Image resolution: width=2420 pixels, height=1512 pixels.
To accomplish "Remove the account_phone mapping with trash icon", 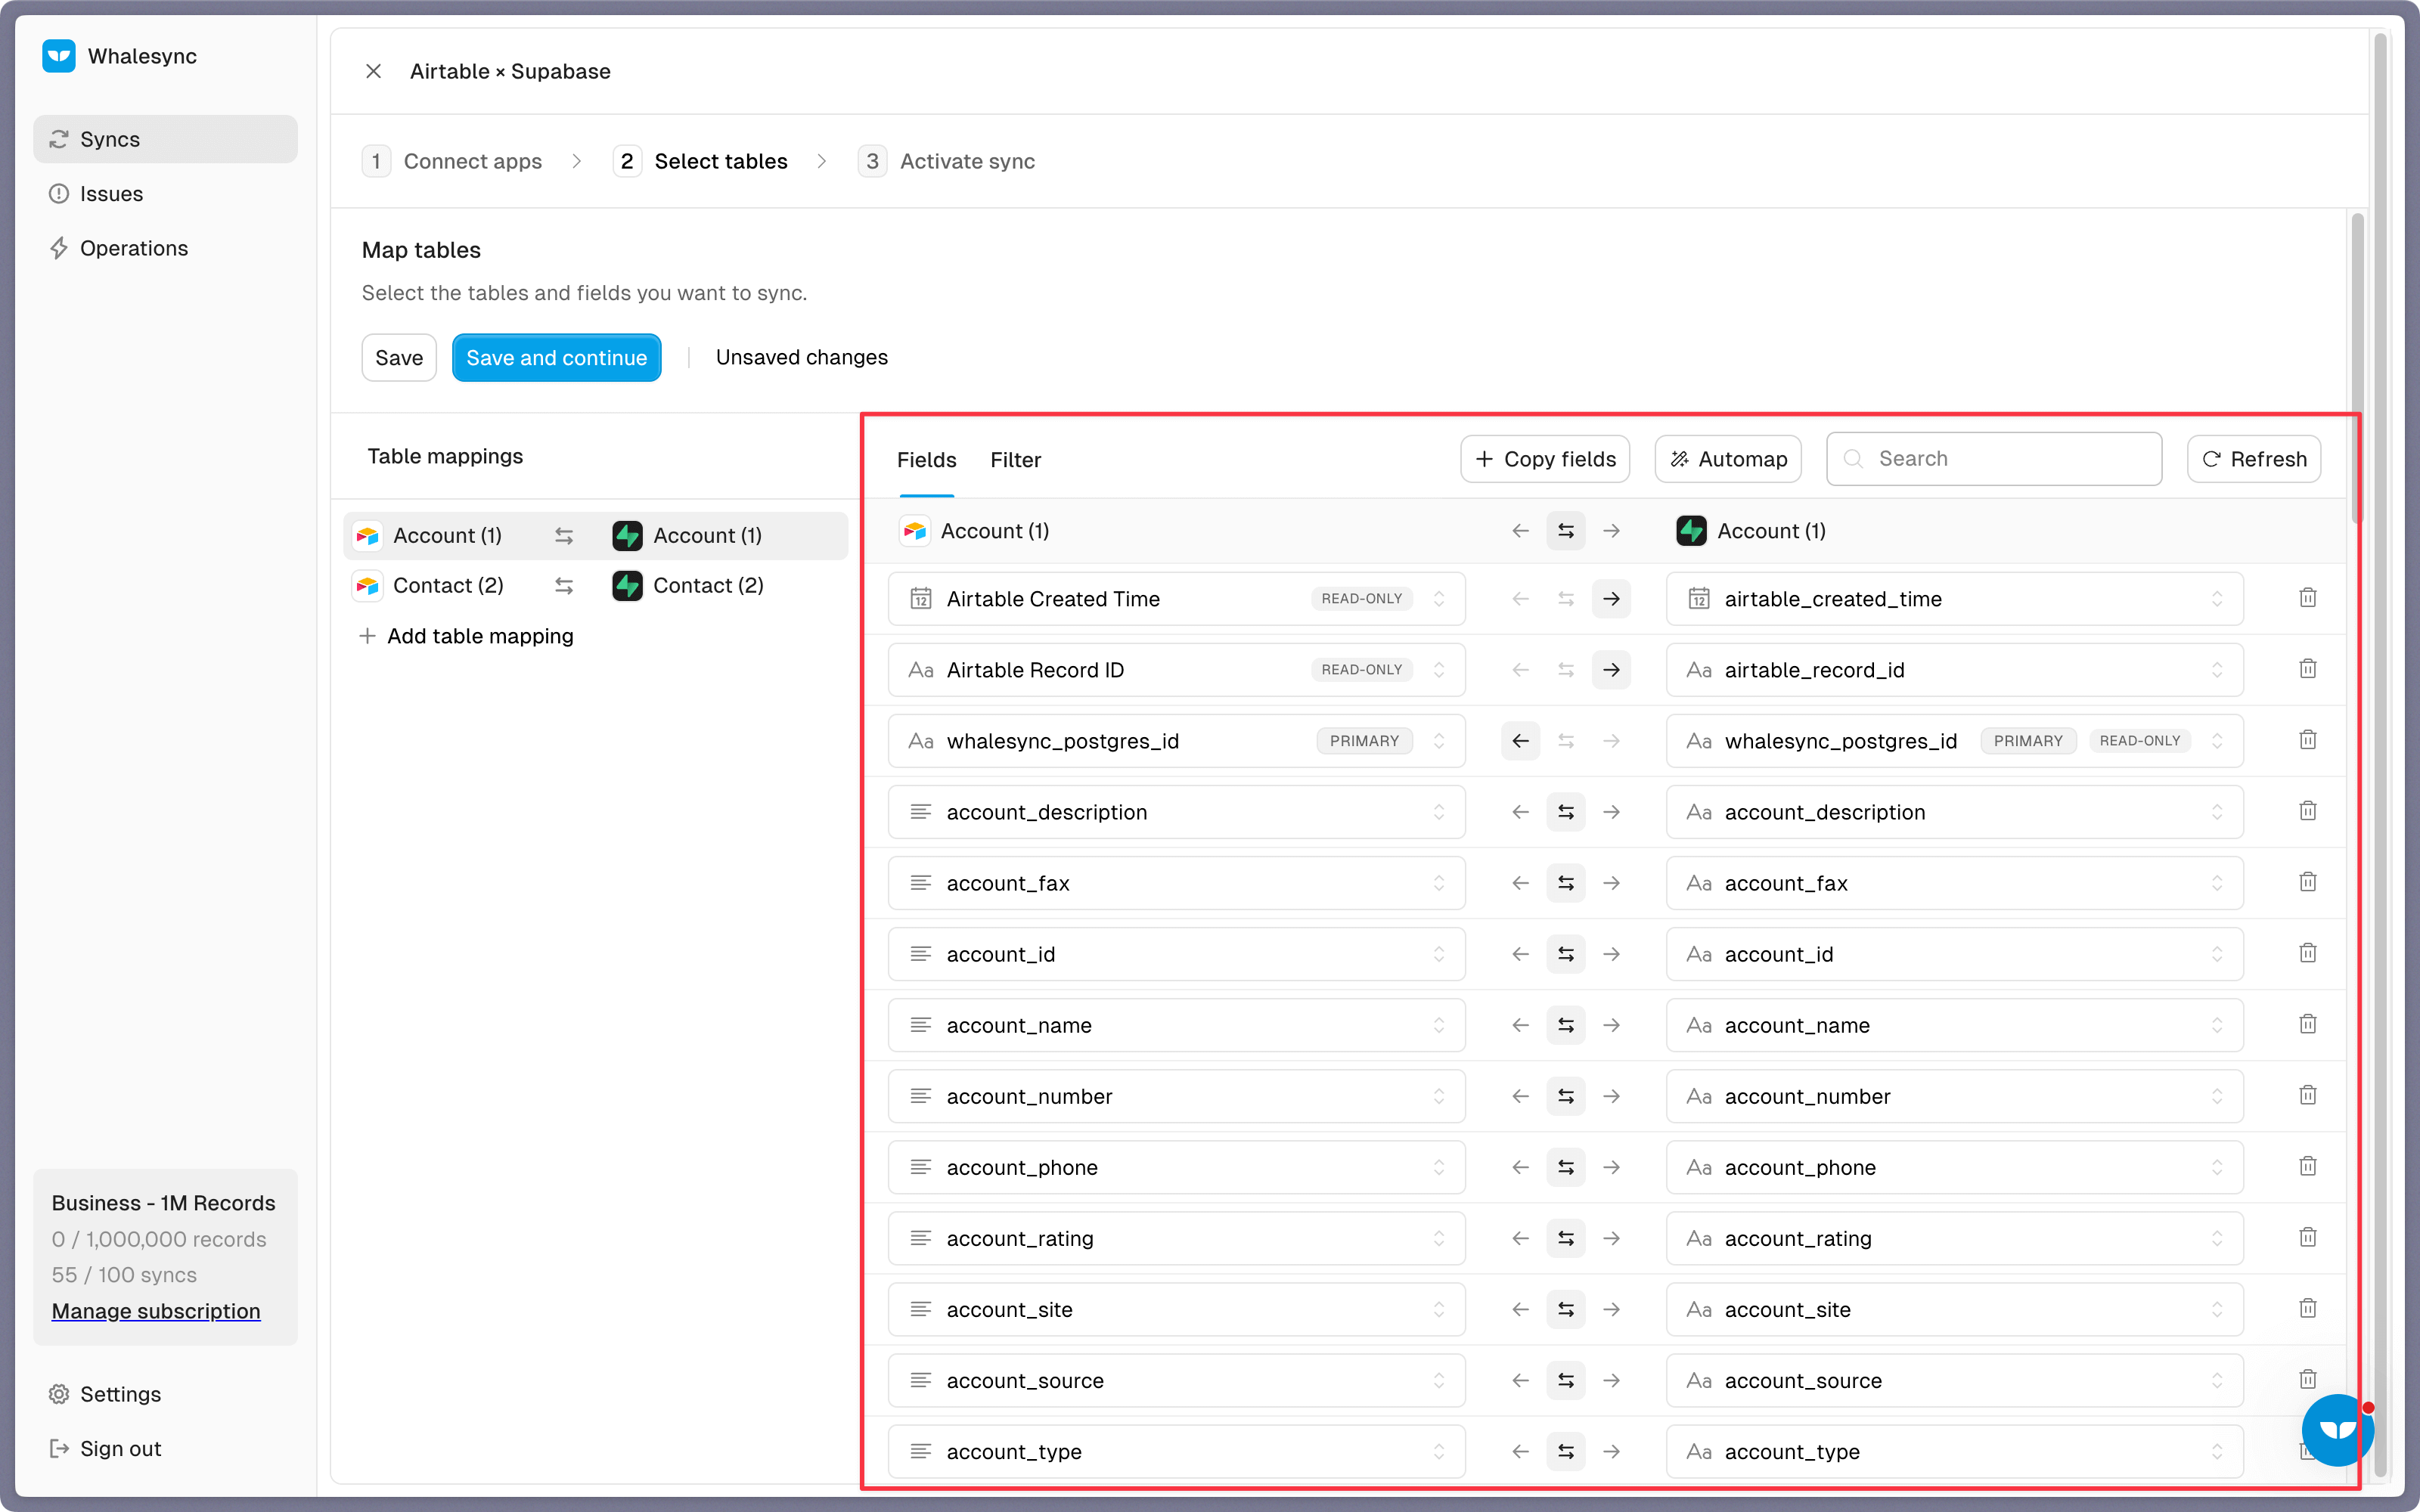I will tap(2307, 1166).
